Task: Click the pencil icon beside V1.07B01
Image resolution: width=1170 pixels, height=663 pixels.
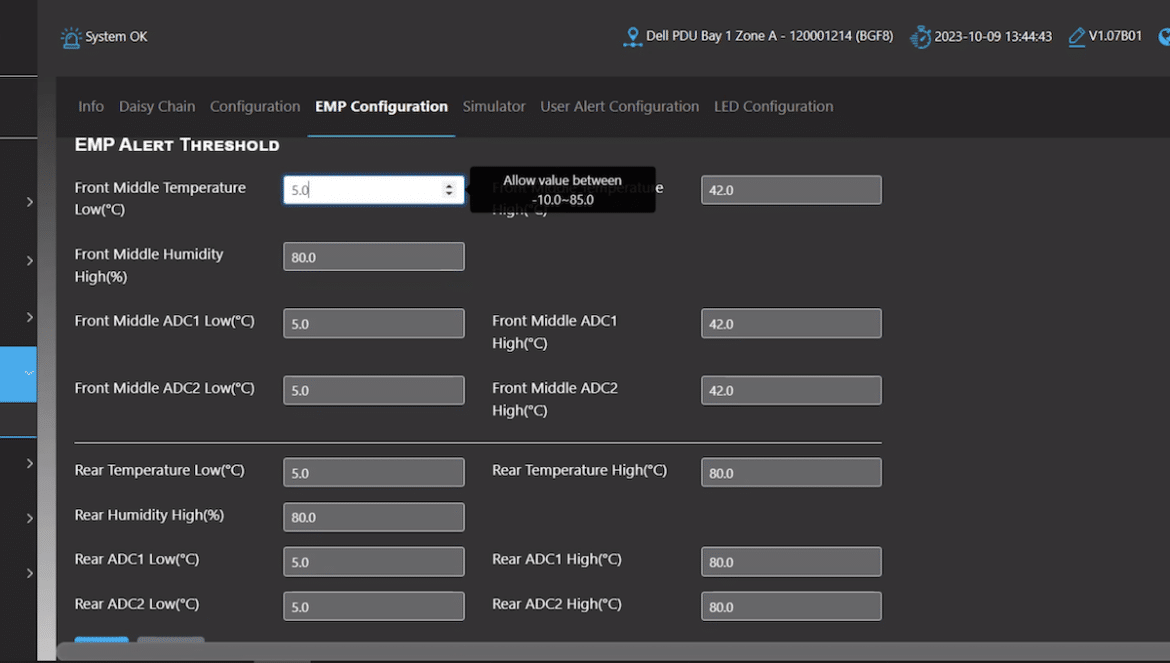Action: pyautogui.click(x=1077, y=37)
